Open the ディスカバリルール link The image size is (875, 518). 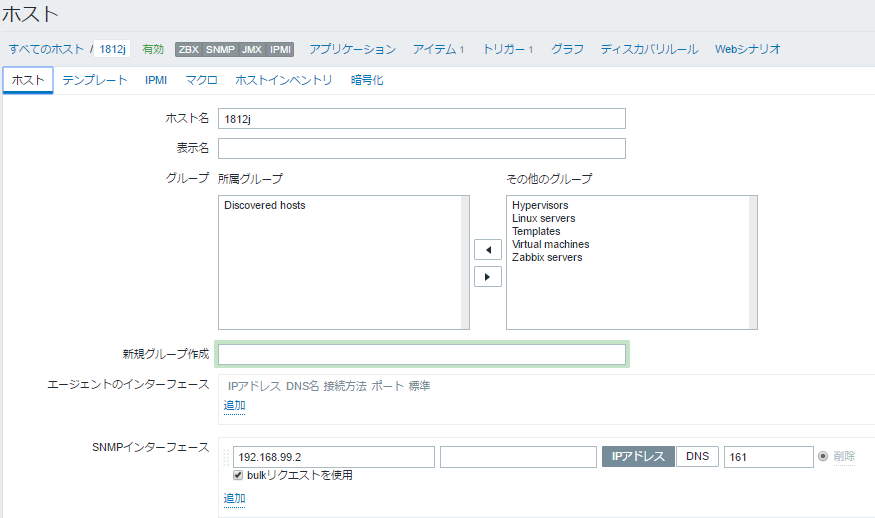click(649, 49)
